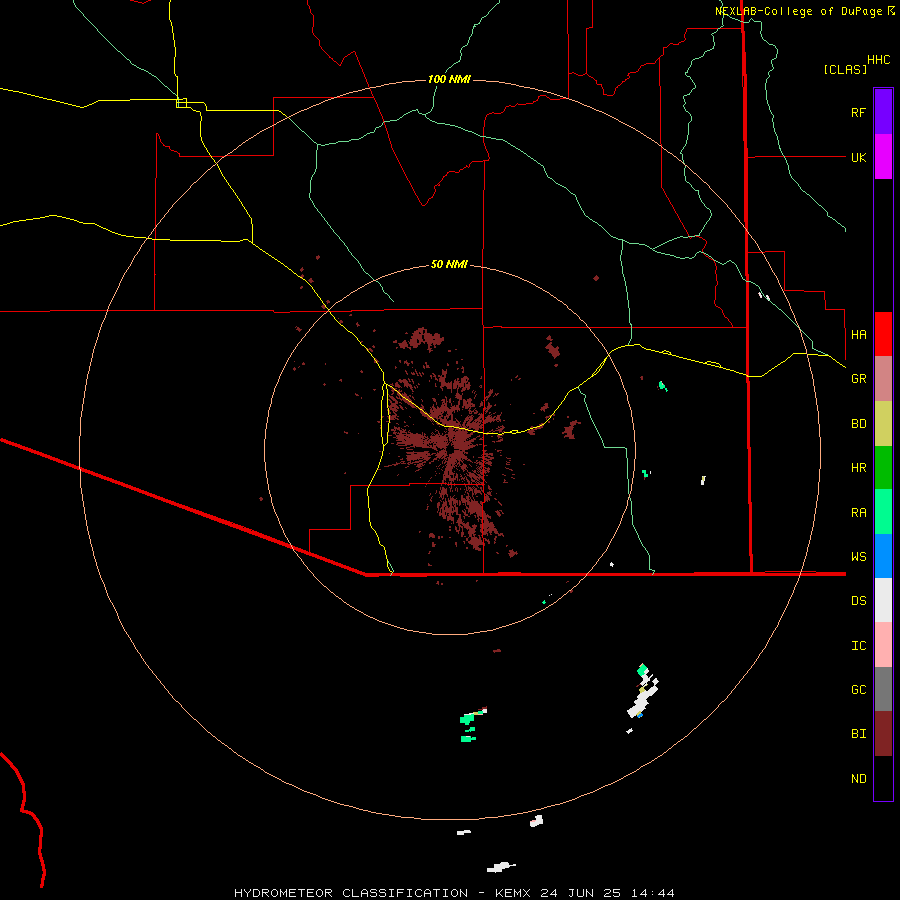Click the bright green RA swatch
This screenshot has width=900, height=900.
[883, 512]
